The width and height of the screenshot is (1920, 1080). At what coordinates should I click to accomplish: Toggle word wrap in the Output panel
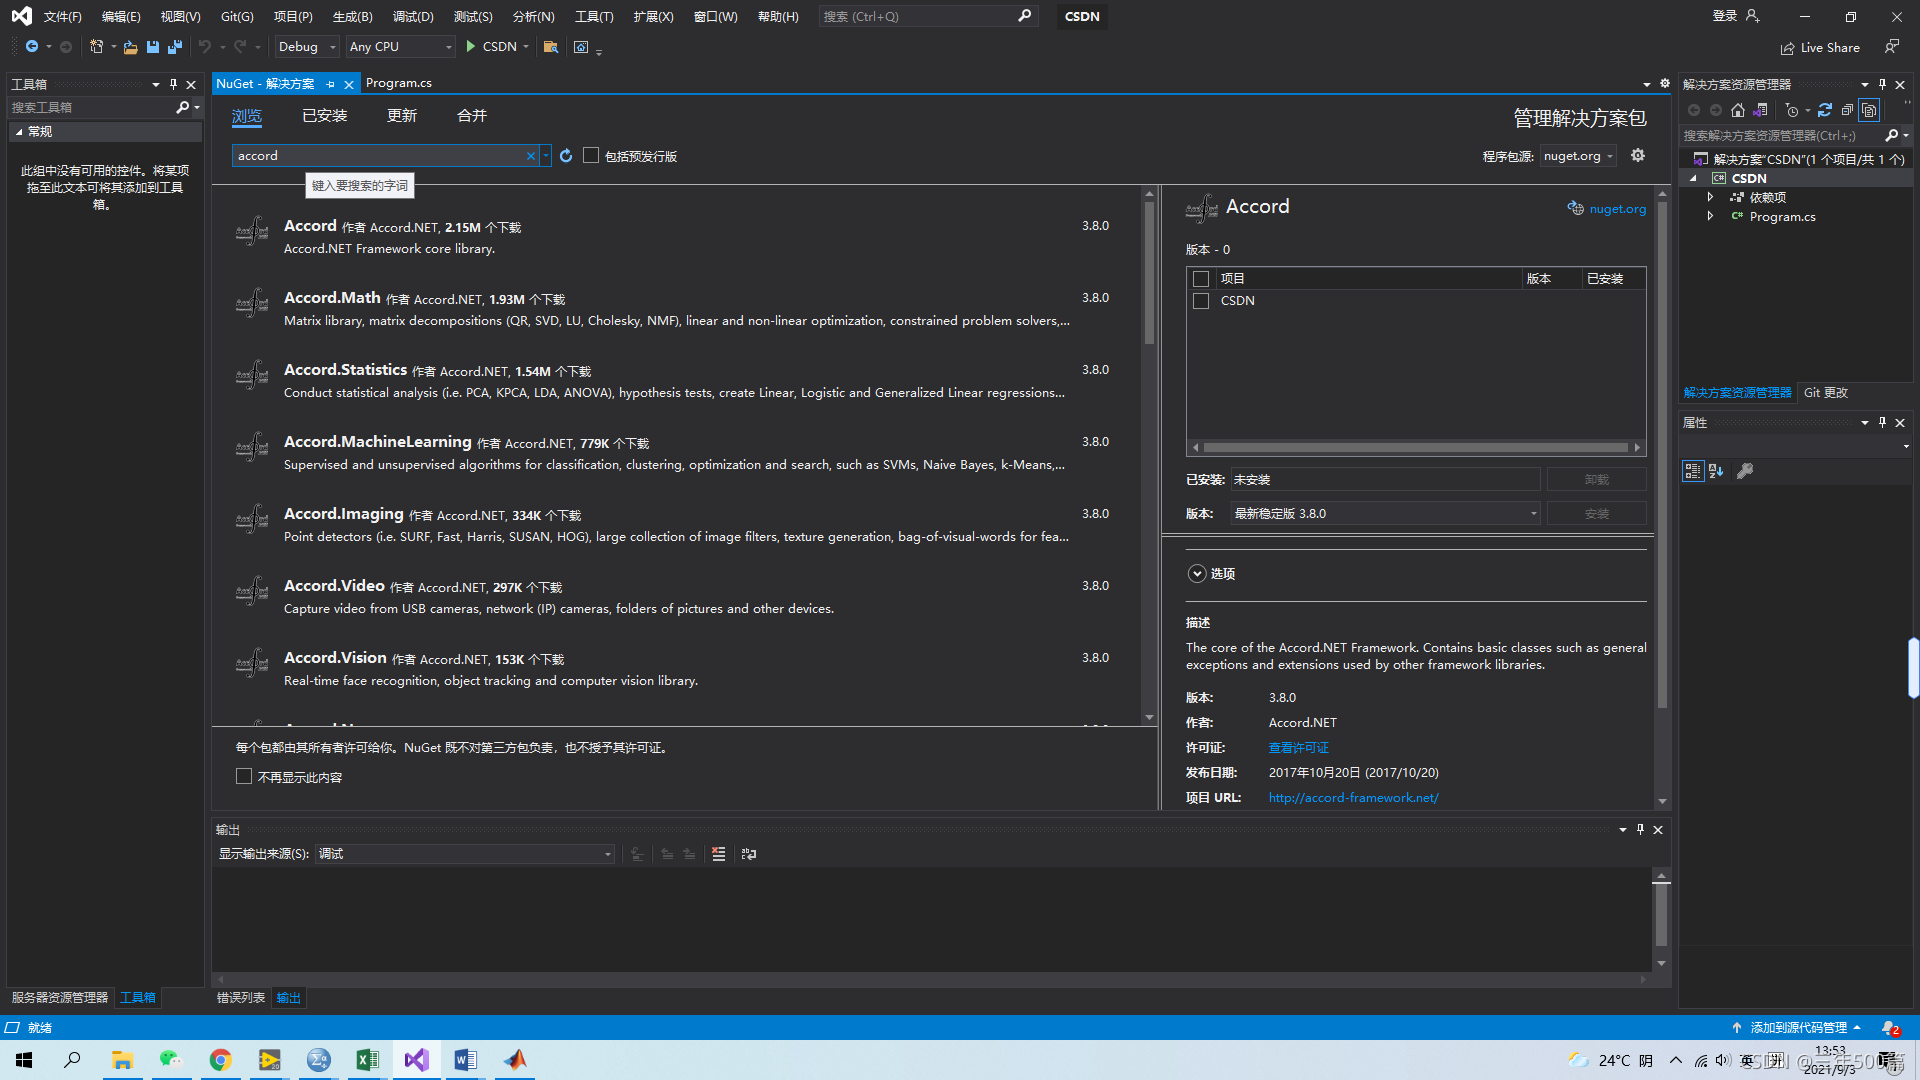[749, 854]
